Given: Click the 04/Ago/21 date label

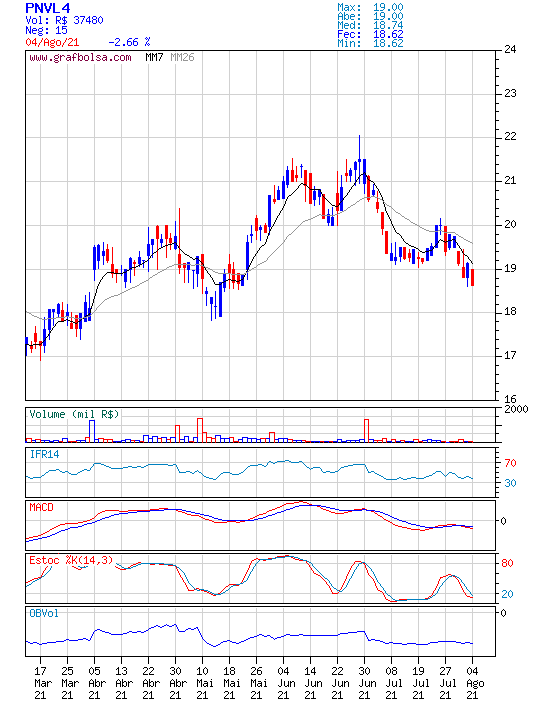Looking at the screenshot, I should click(52, 42).
